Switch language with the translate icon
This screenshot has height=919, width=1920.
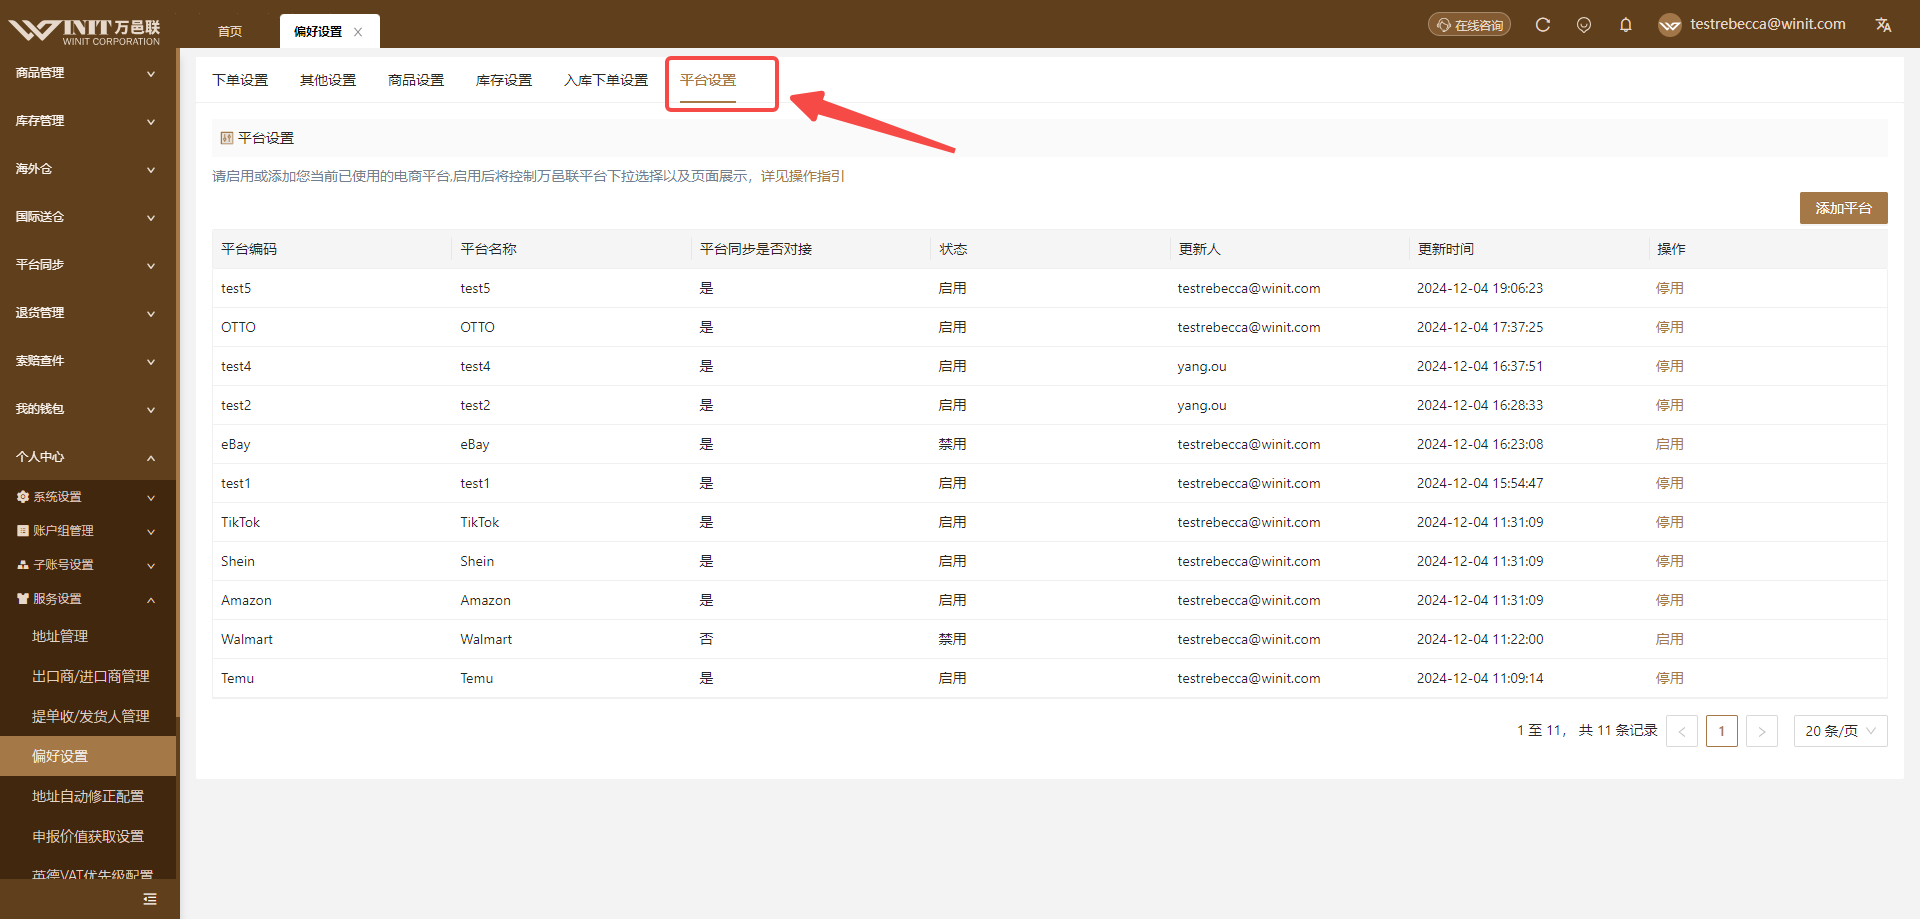(1884, 25)
